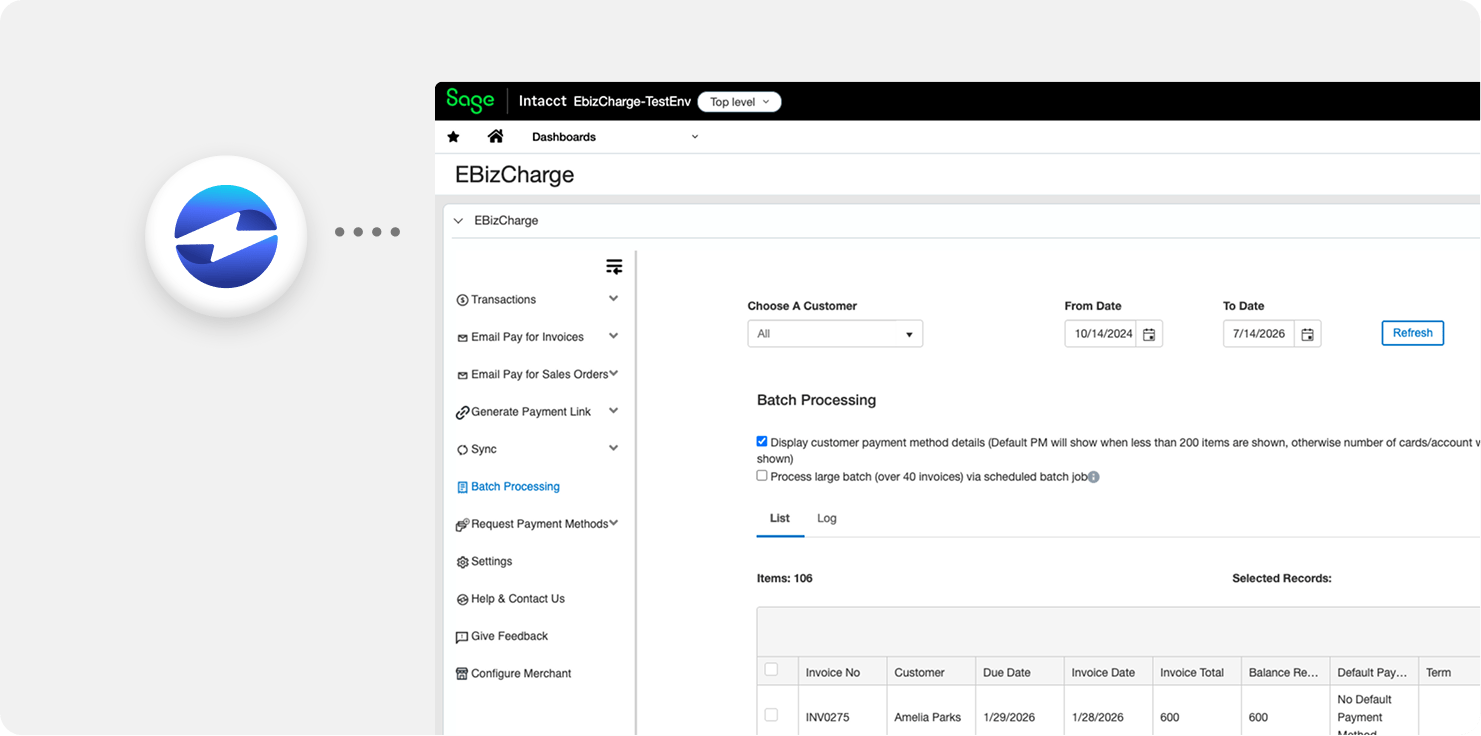Collapse the EBizCharge section

click(458, 221)
